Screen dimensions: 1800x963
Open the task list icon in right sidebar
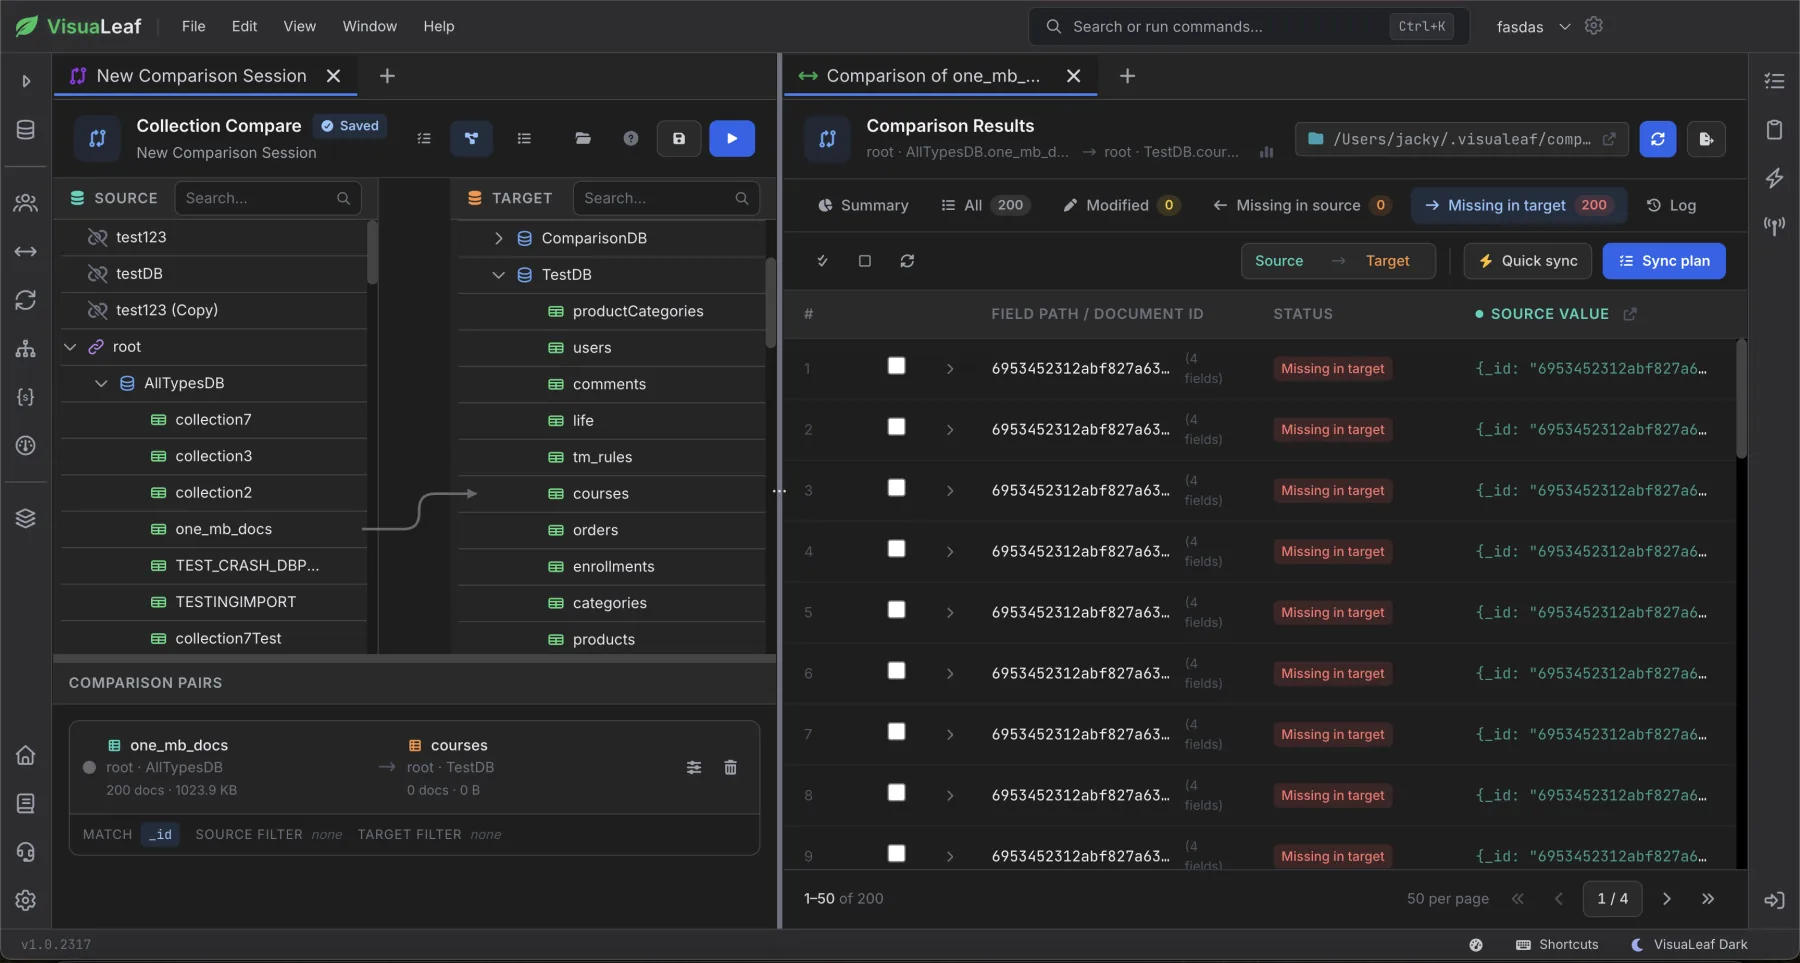[1774, 81]
